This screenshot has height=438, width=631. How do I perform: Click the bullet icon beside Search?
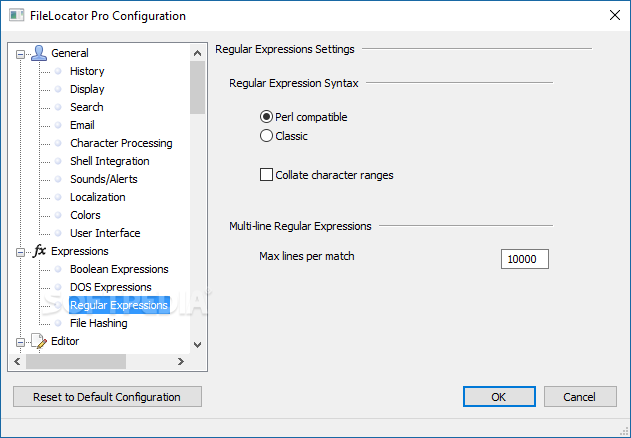point(58,107)
